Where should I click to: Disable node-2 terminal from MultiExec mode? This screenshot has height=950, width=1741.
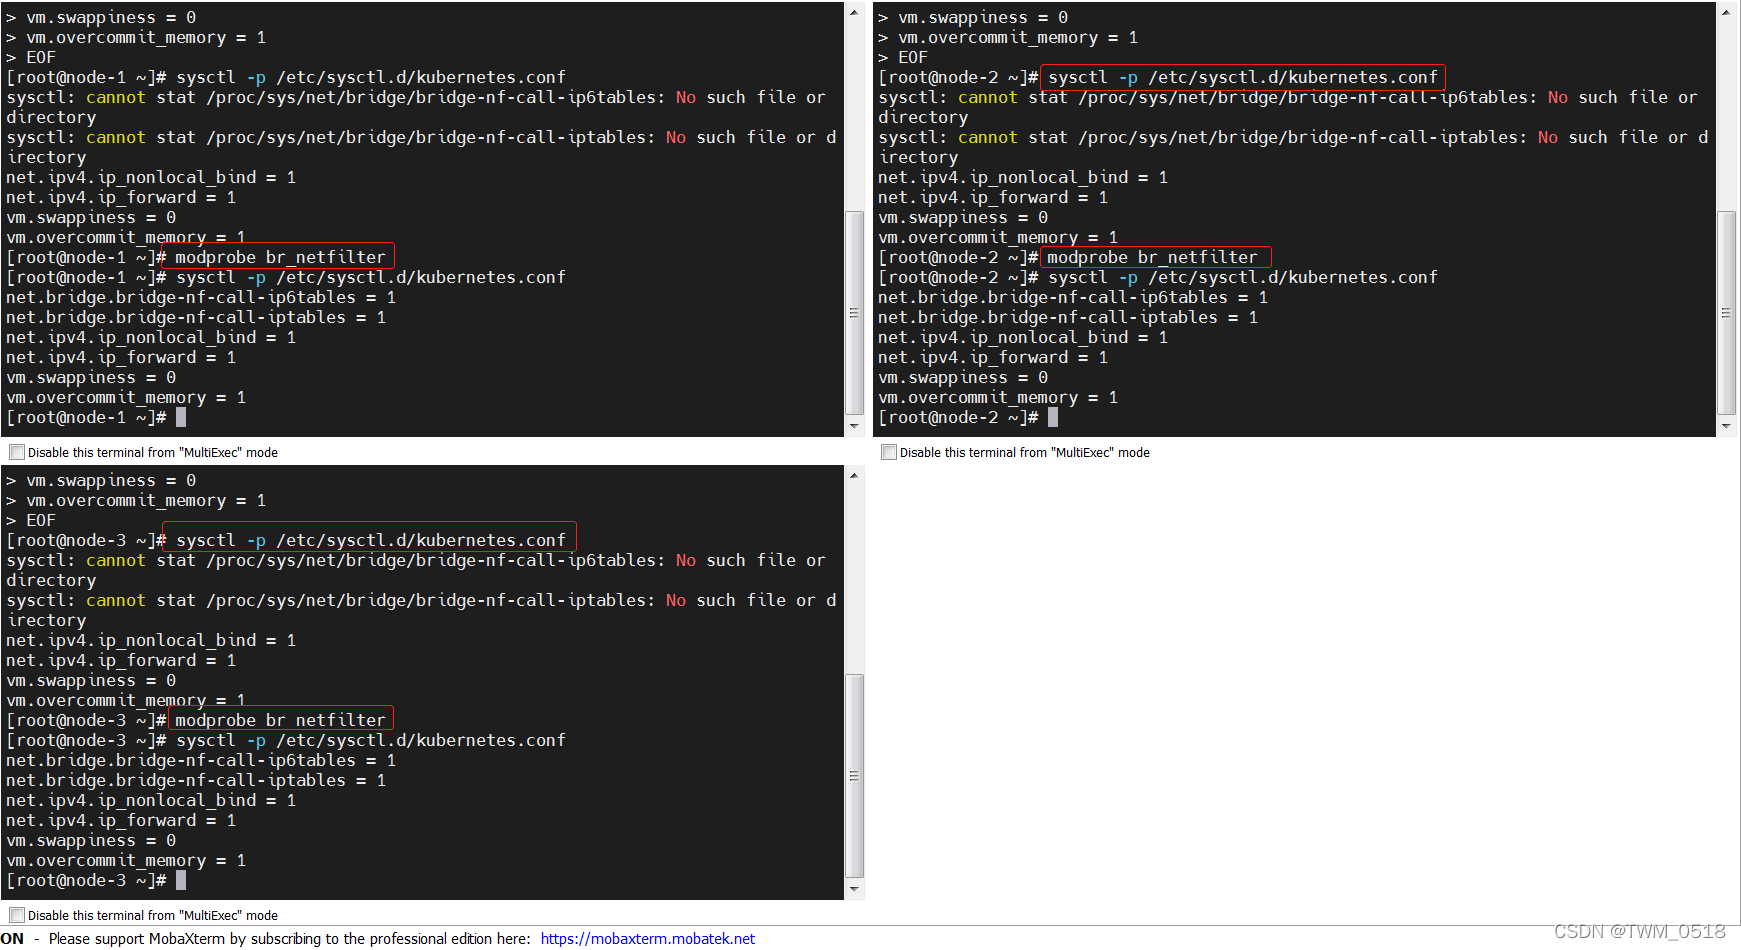coord(889,452)
